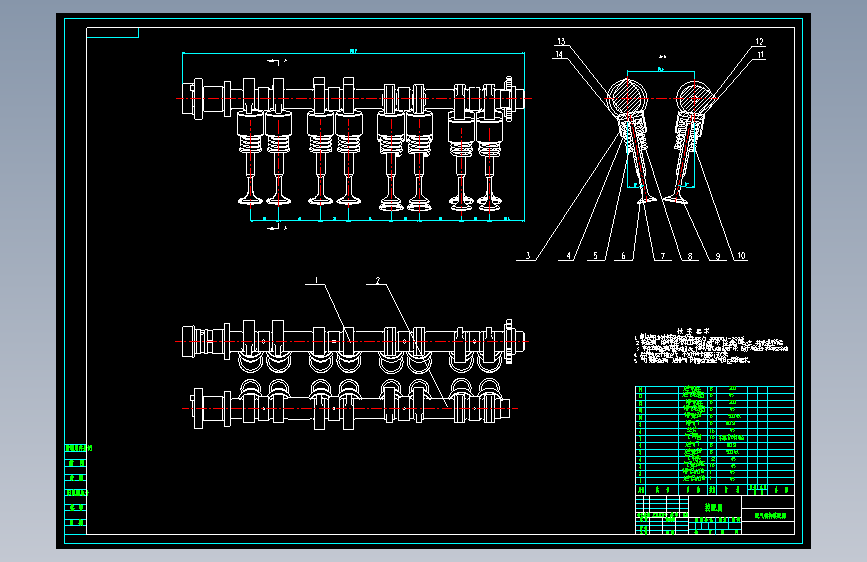867x562 pixels.
Task: Pick callout label 13
Action: (x=561, y=41)
